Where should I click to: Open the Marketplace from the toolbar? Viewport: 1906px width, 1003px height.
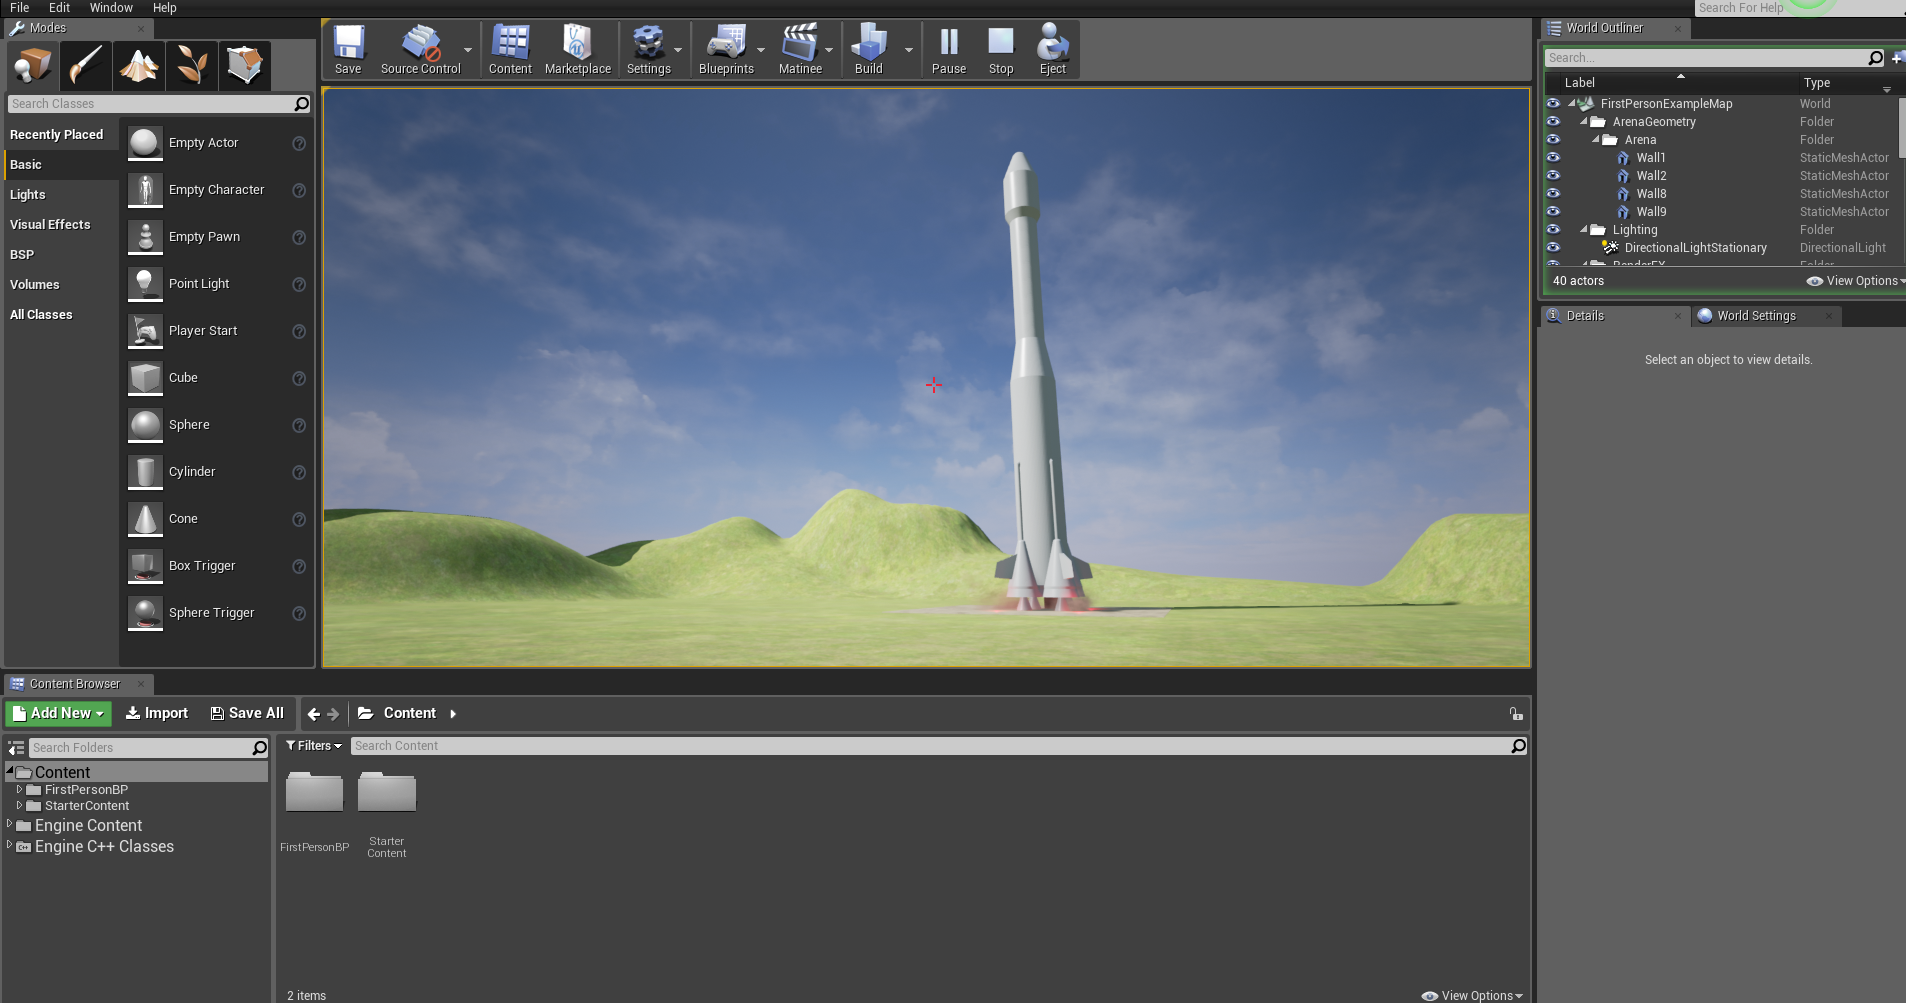pyautogui.click(x=577, y=50)
